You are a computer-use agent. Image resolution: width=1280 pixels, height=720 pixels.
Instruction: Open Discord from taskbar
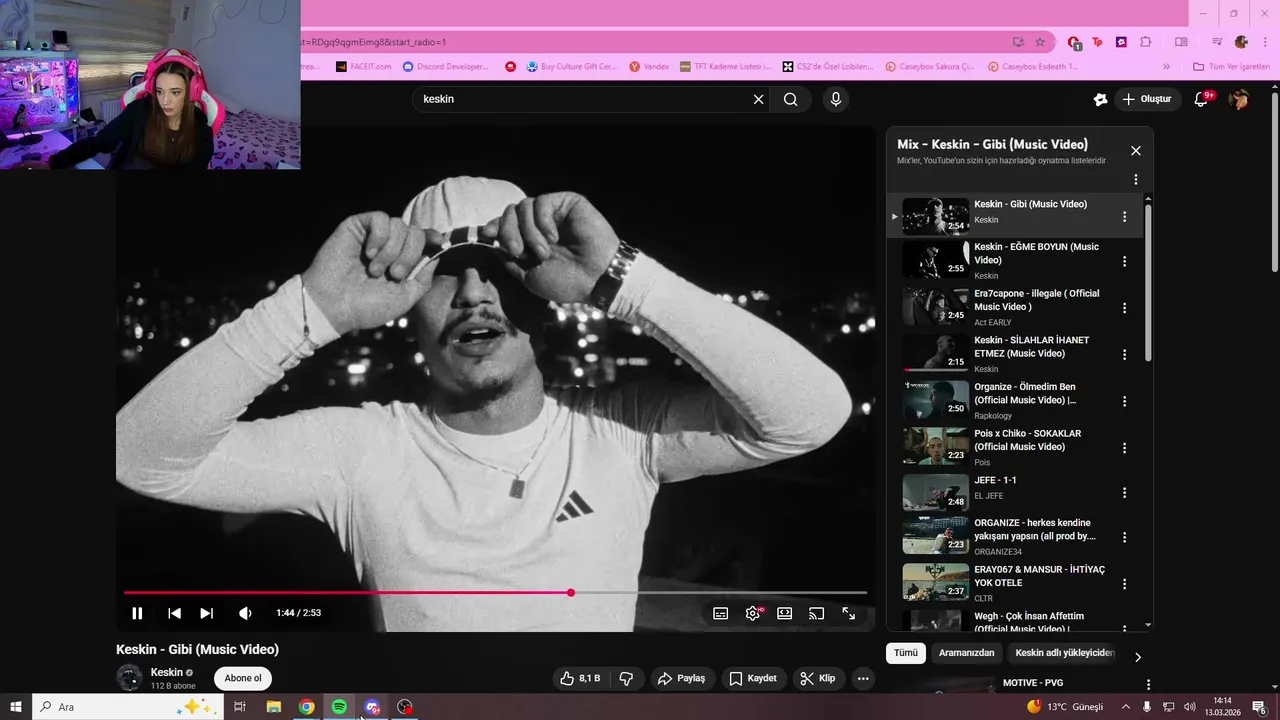click(372, 707)
